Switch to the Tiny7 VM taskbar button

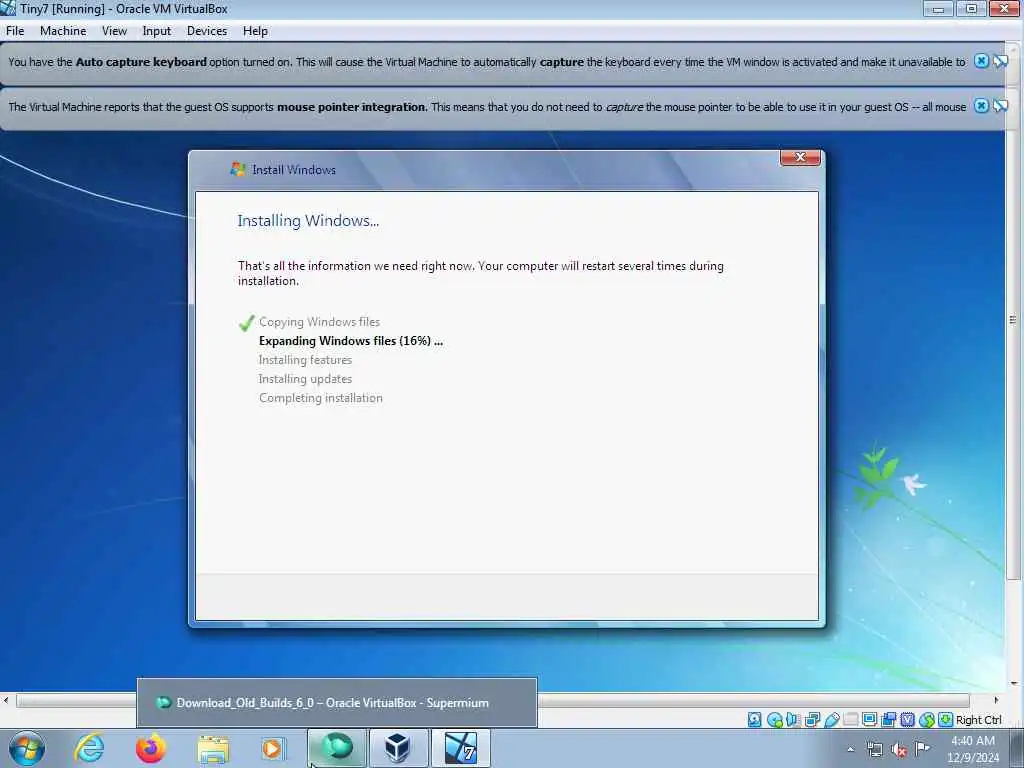click(x=460, y=748)
